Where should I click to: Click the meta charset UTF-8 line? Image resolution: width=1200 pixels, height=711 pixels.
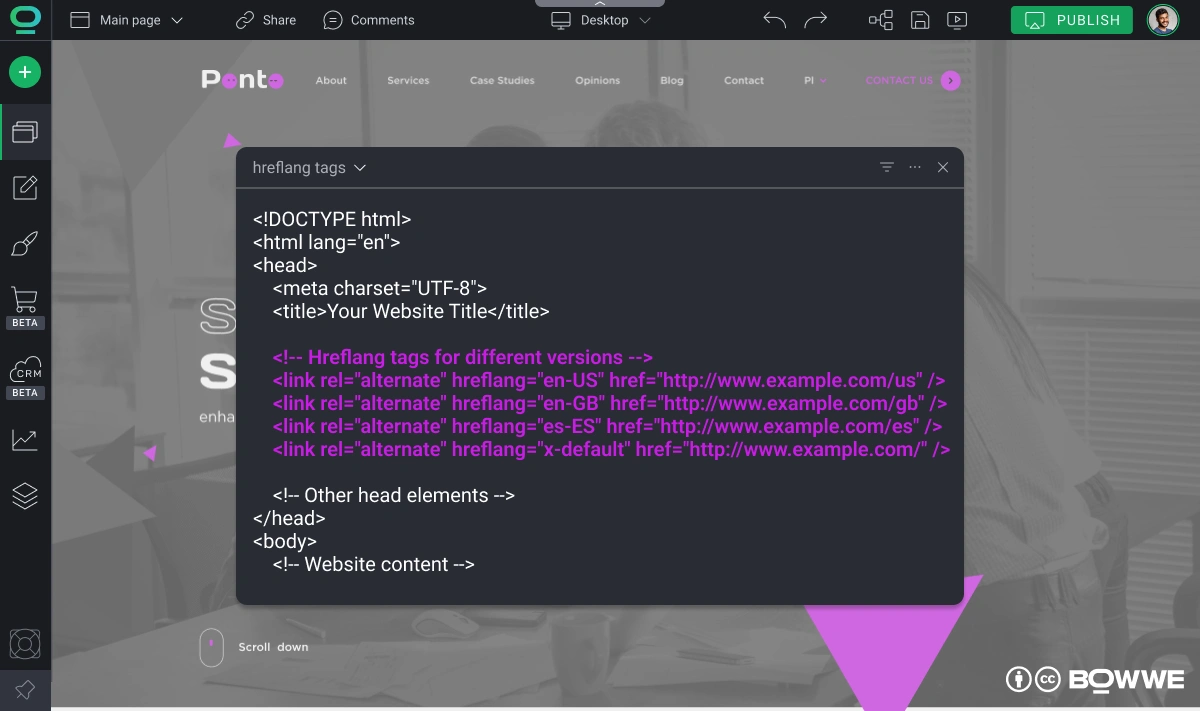point(380,289)
